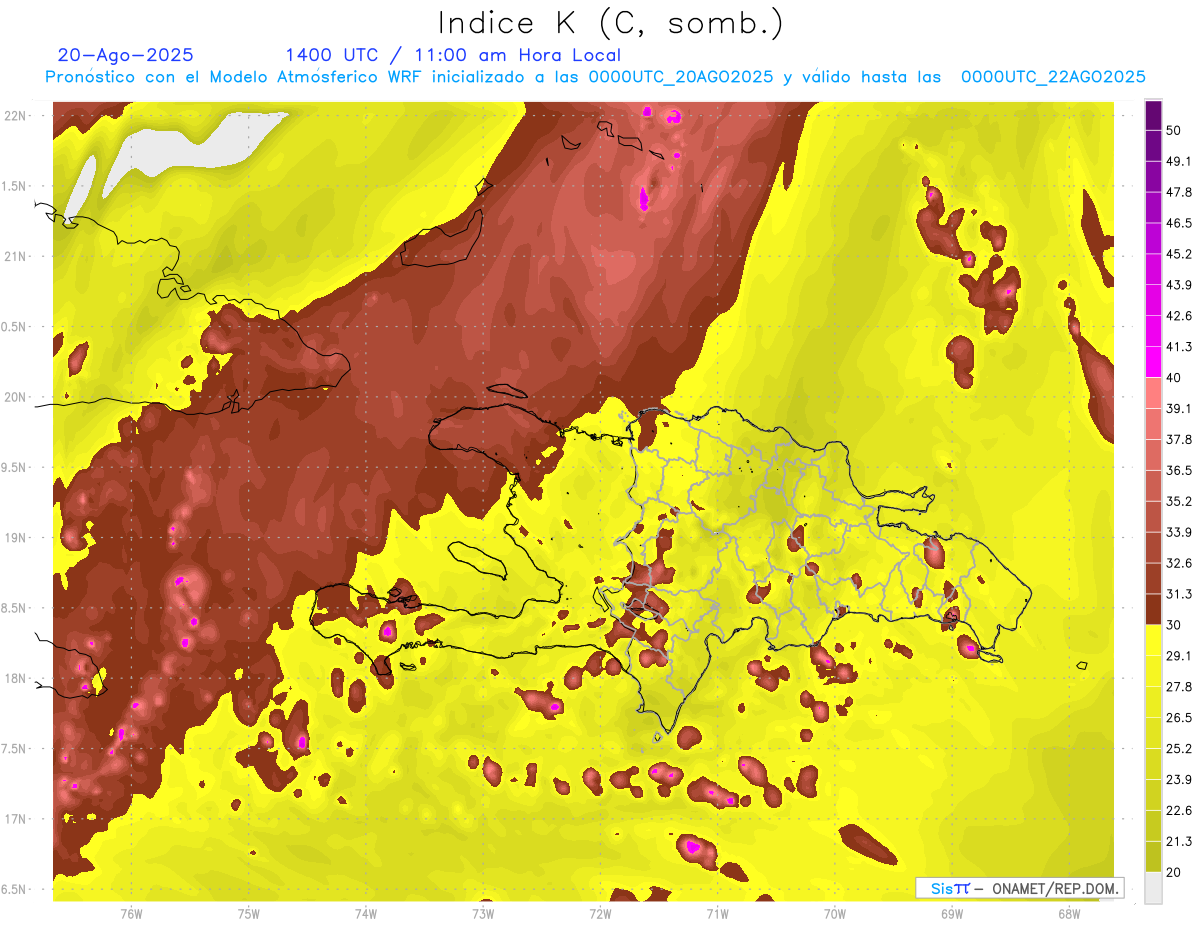The height and width of the screenshot is (927, 1200).
Task: Click the colorbar value '50'
Action: click(1174, 130)
